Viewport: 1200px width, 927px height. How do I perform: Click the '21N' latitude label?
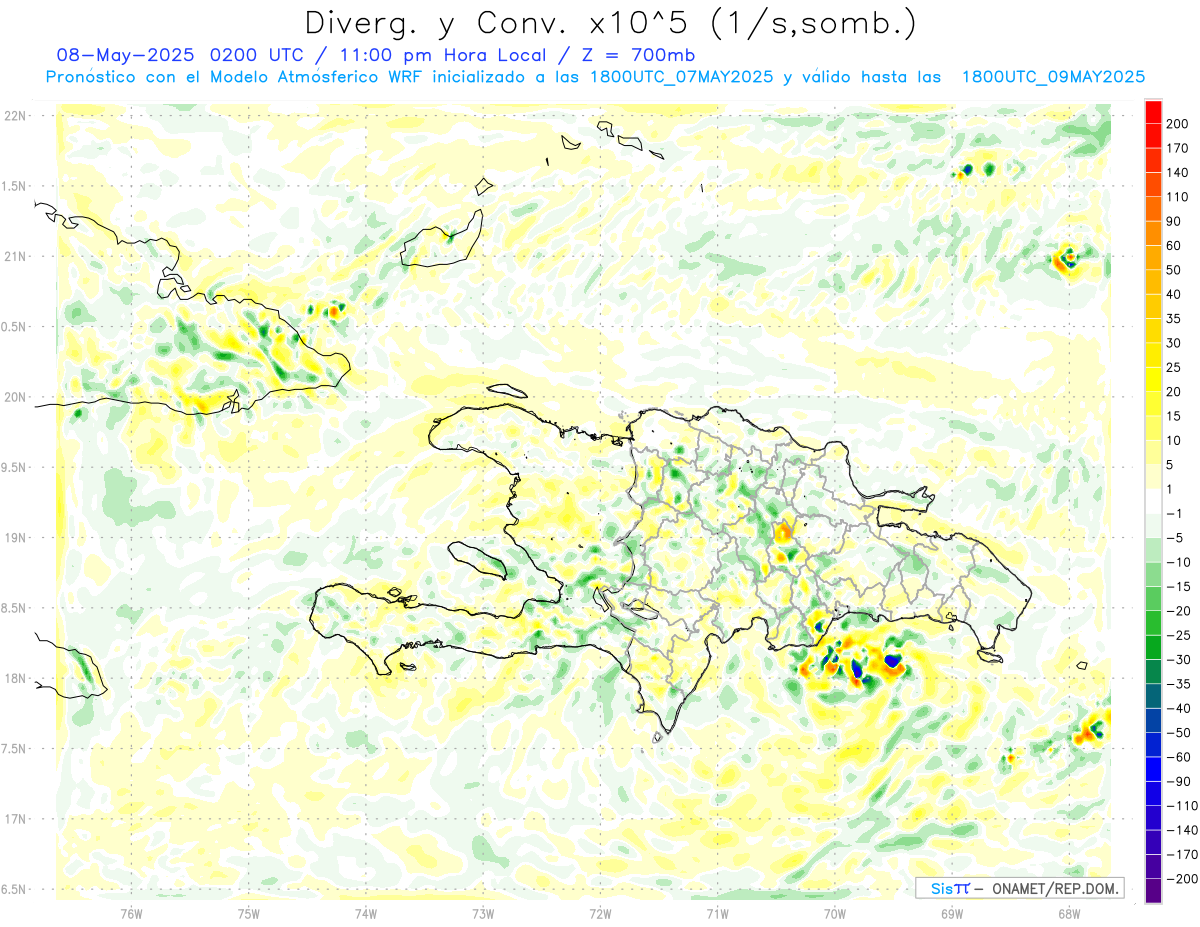[x=15, y=257]
